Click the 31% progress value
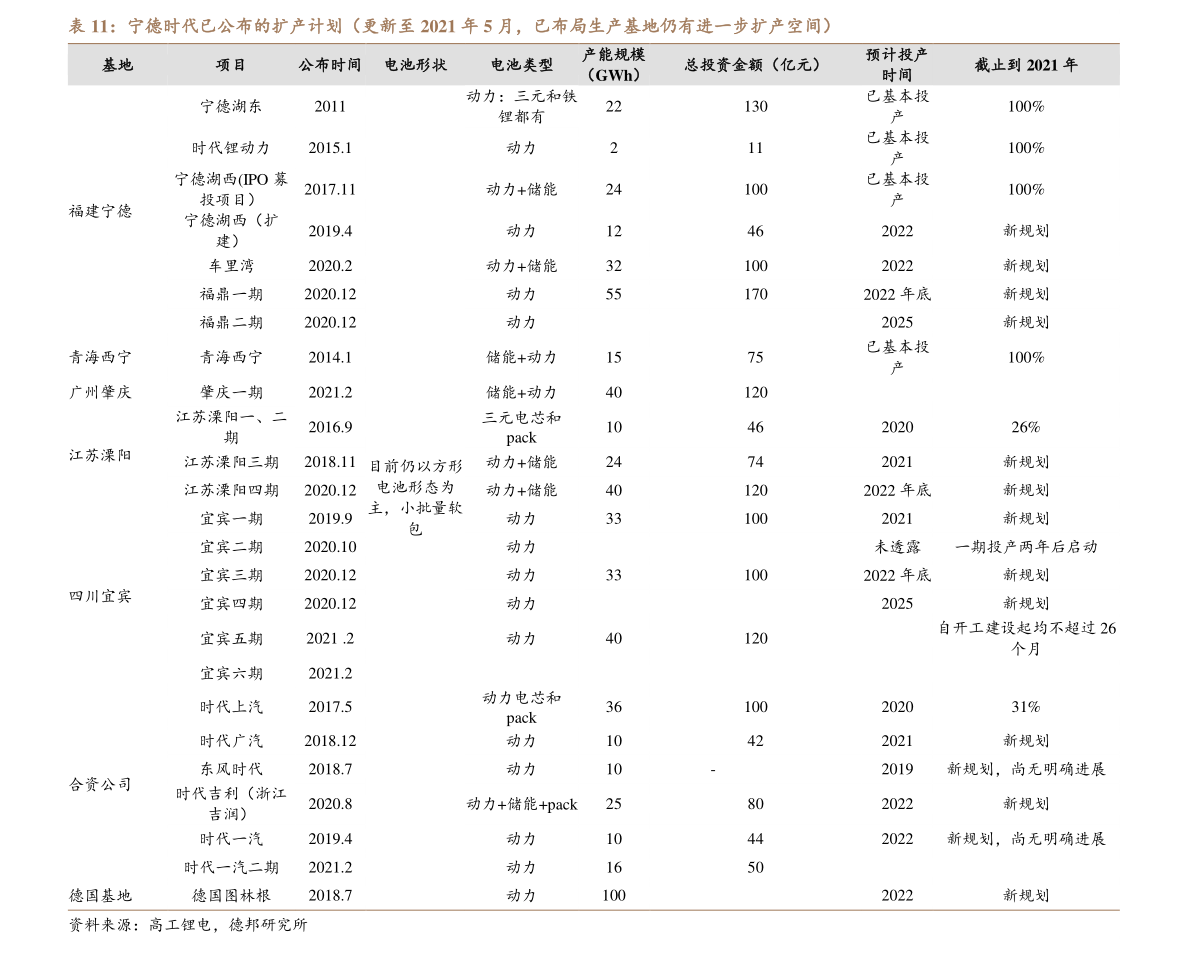The height and width of the screenshot is (954, 1191). (1025, 707)
